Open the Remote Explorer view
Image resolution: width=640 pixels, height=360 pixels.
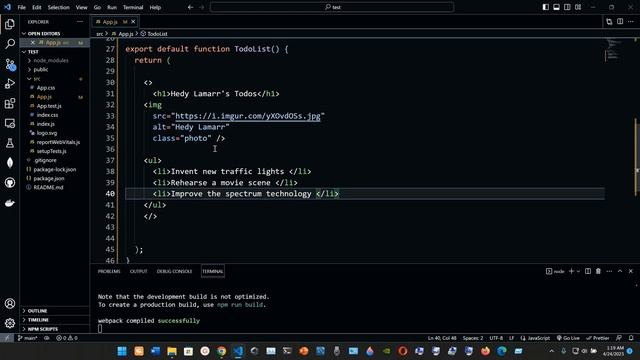pos(10,123)
